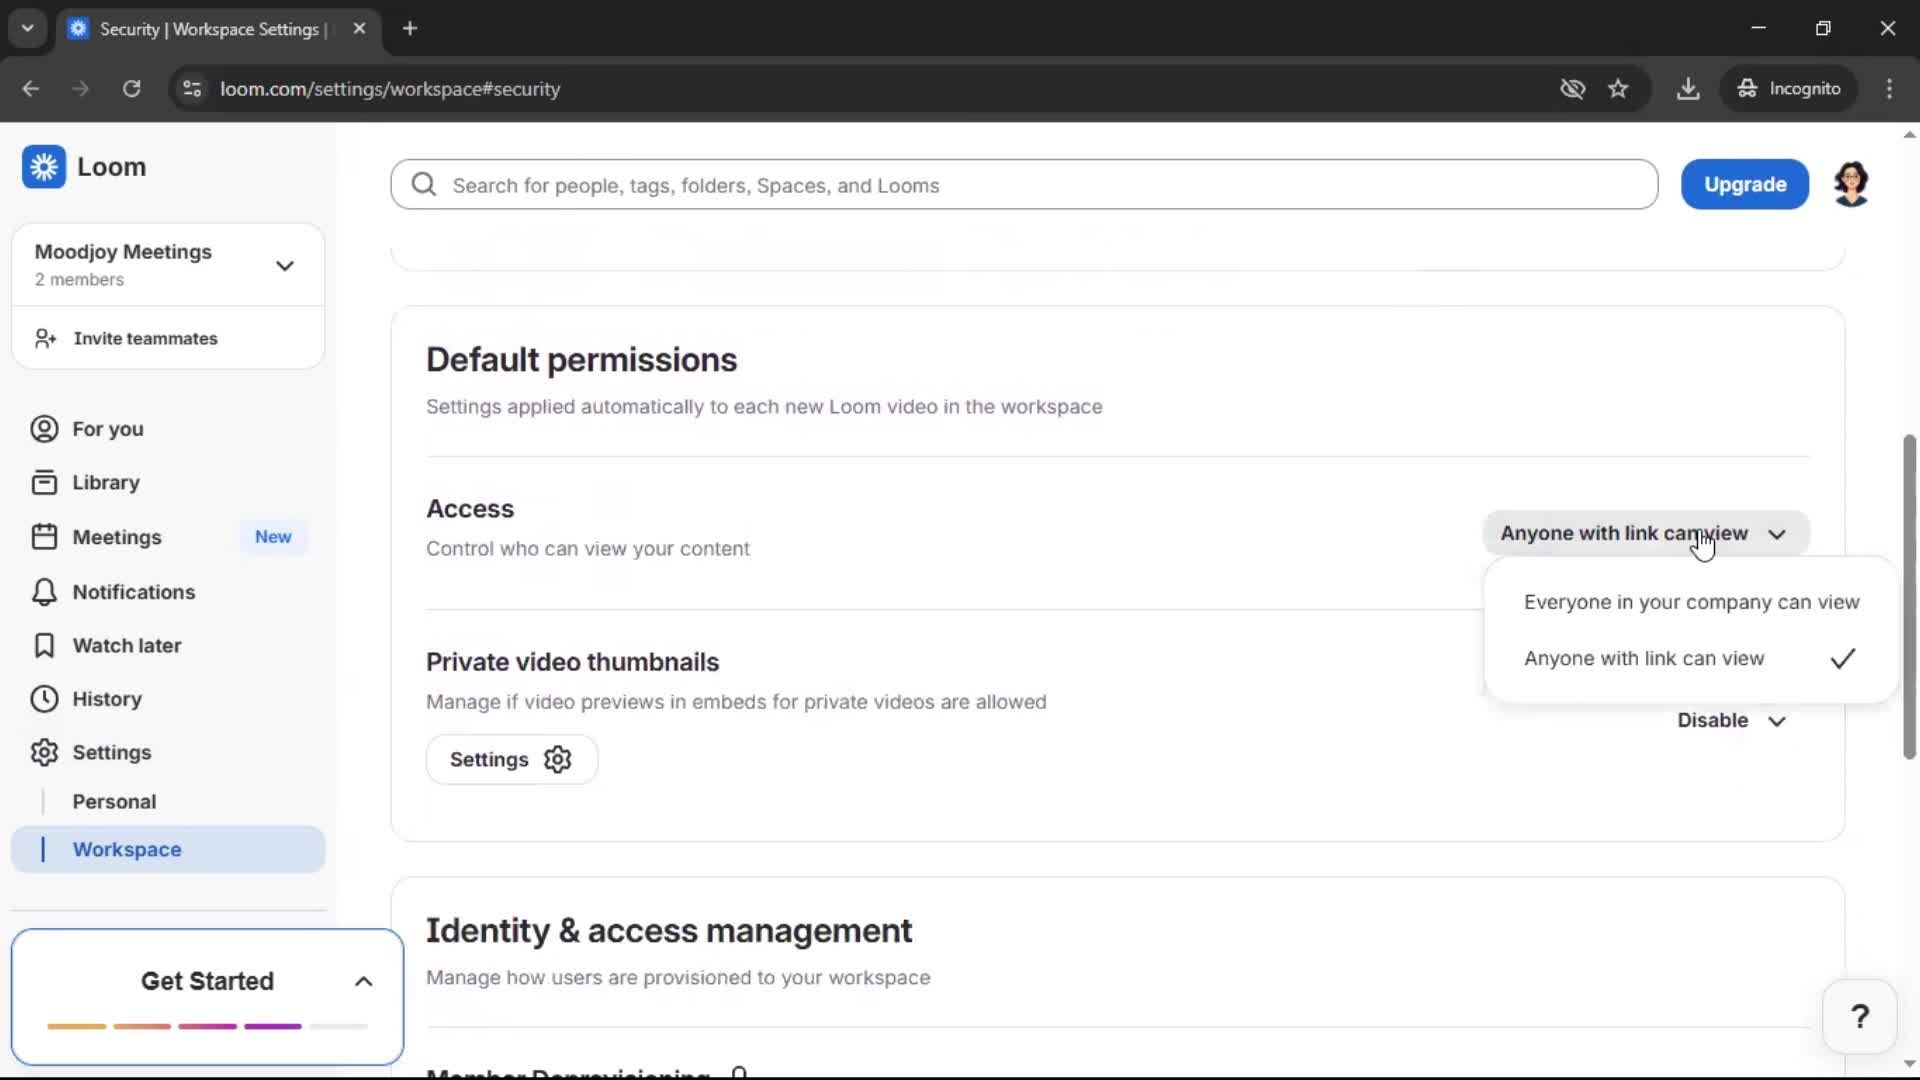The image size is (1920, 1080).
Task: Click the Upgrade button
Action: coord(1744,184)
